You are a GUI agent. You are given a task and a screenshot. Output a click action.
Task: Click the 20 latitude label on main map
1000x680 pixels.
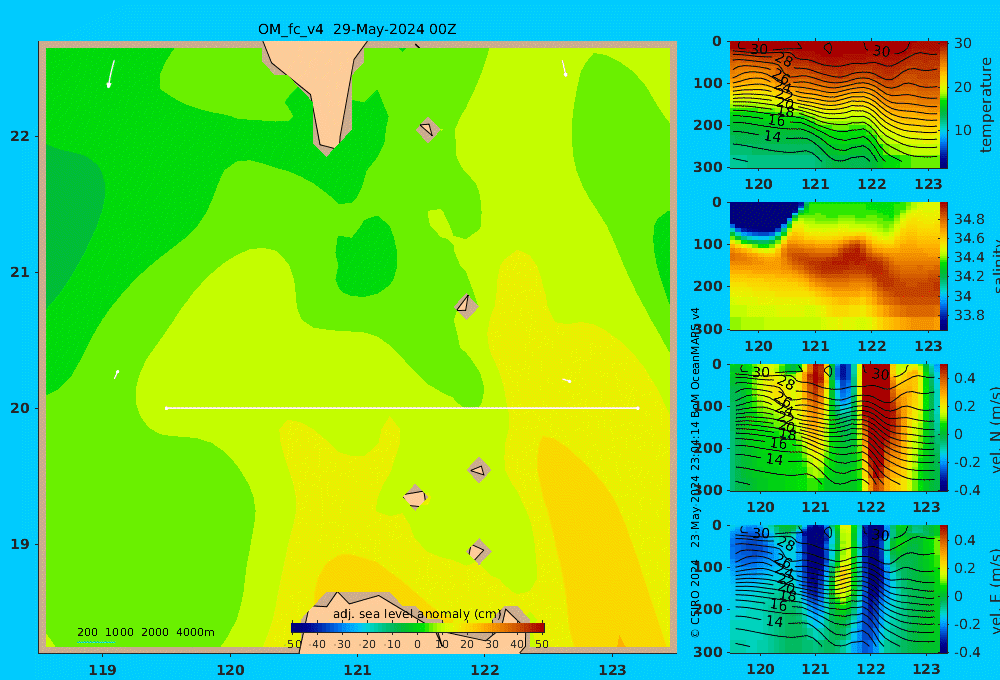tap(20, 408)
